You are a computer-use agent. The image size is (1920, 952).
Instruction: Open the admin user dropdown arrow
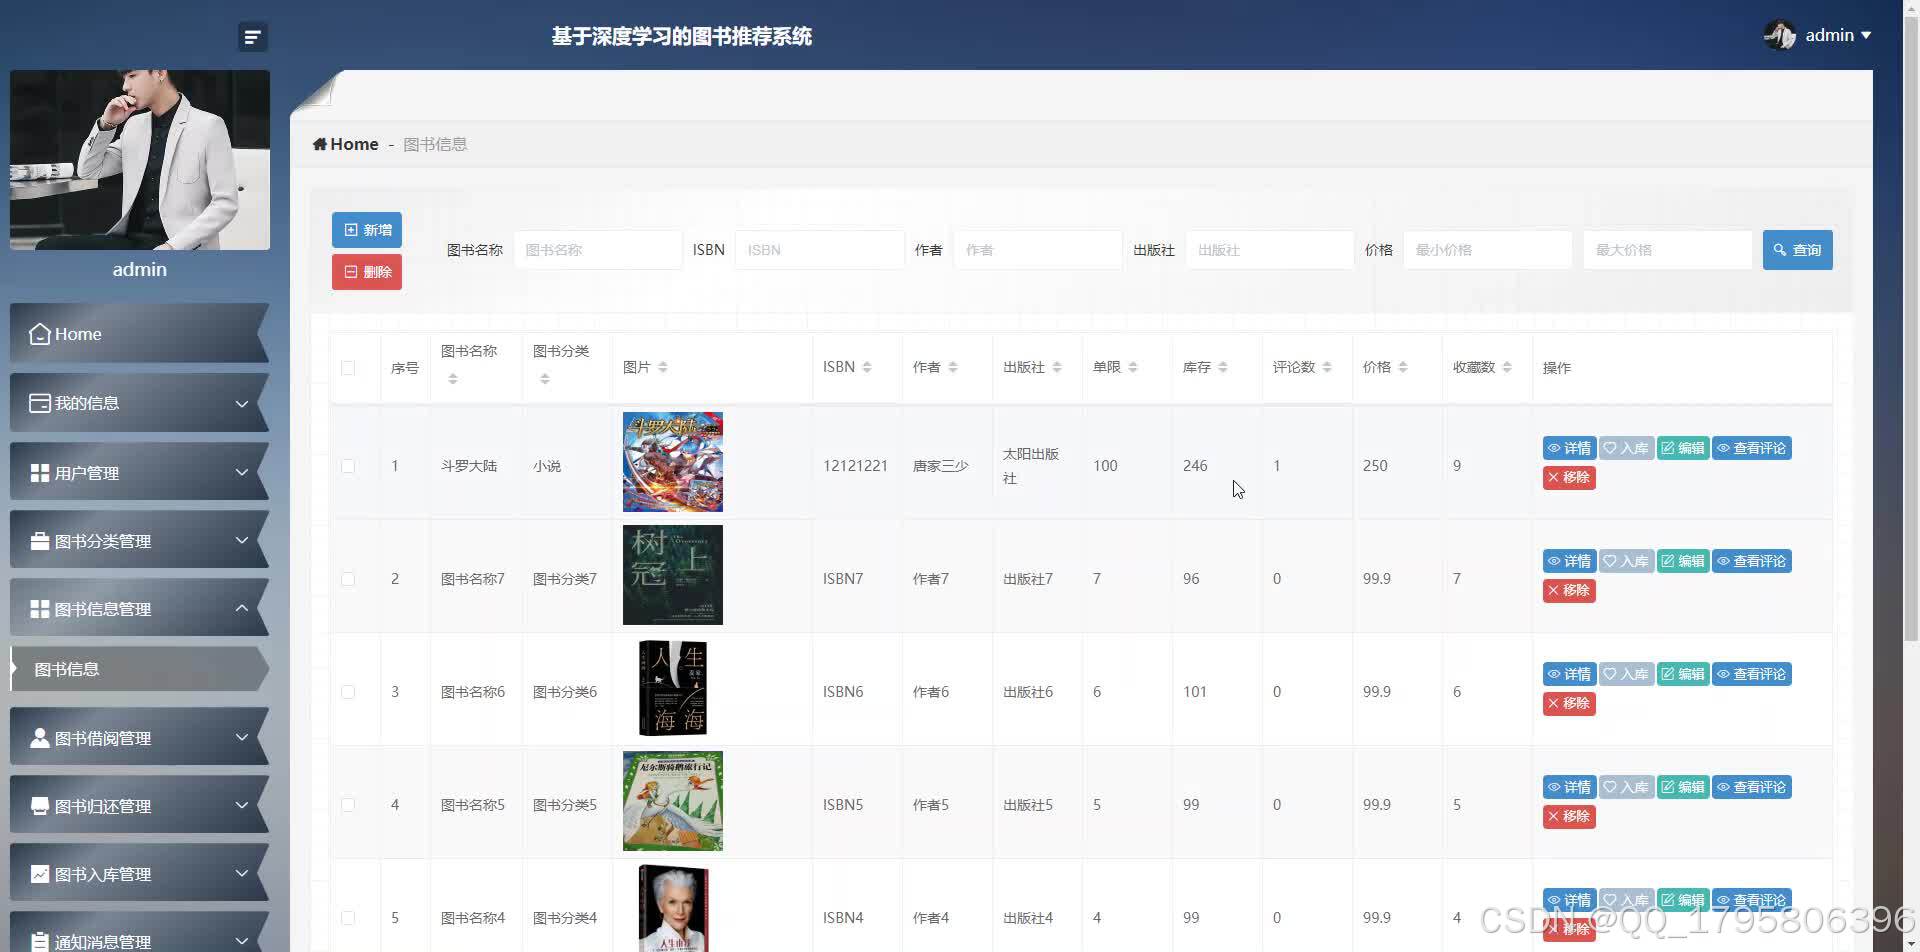pyautogui.click(x=1866, y=35)
